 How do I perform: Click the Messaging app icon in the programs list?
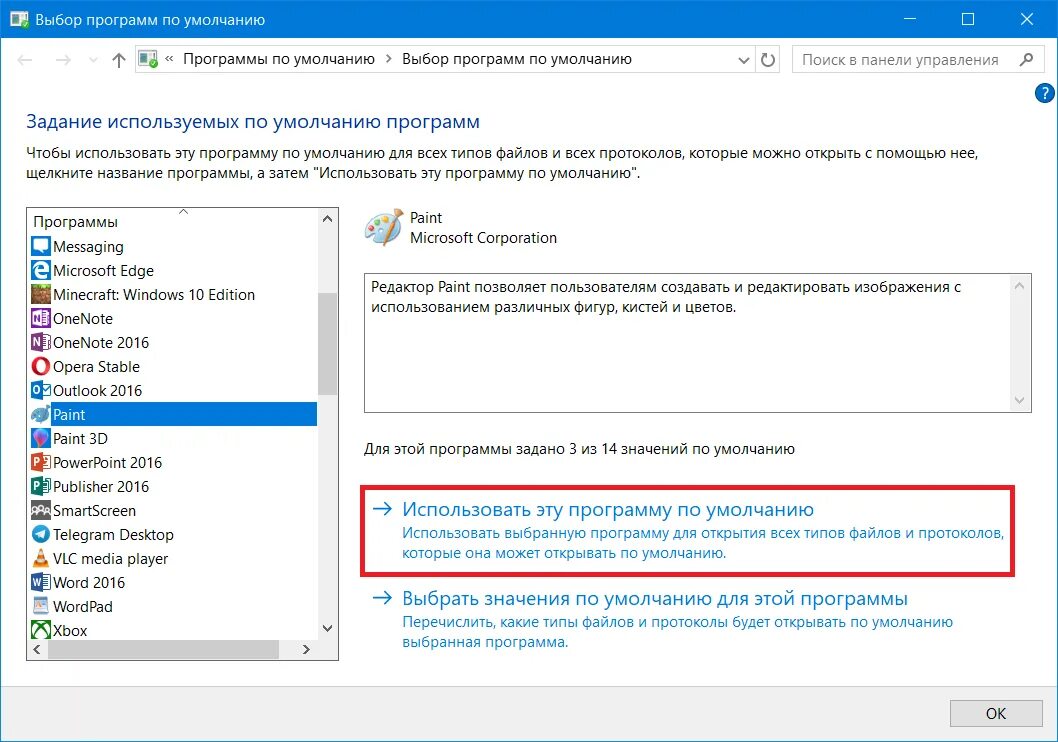click(40, 246)
